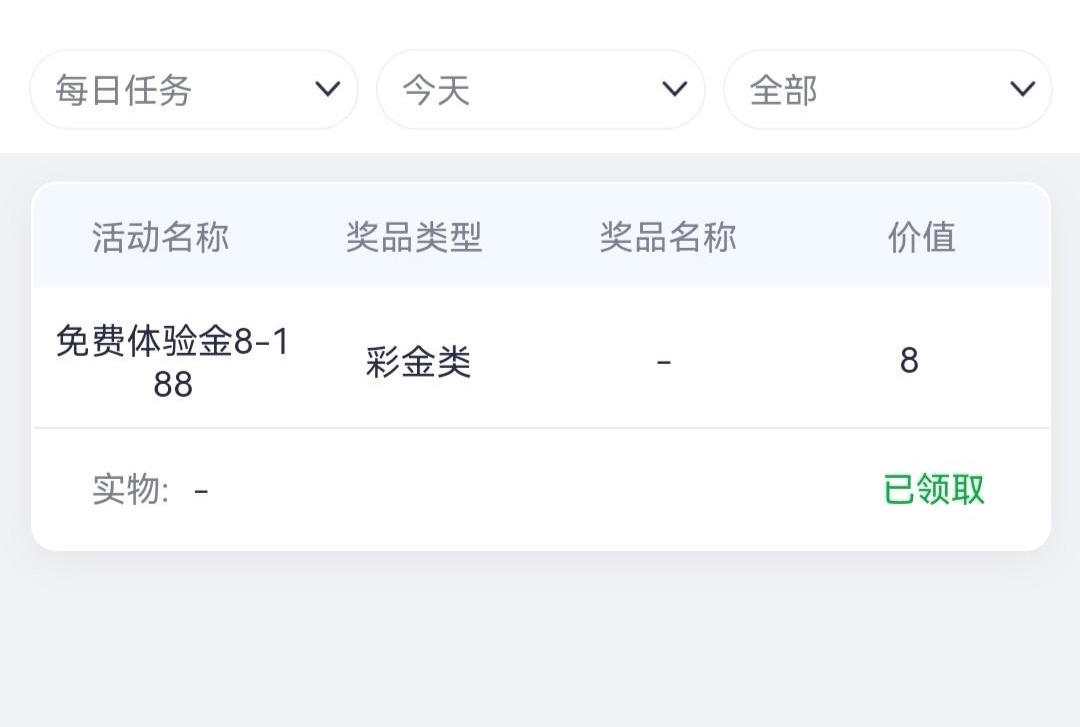Click empty gray area below the record card
The height and width of the screenshot is (727, 1080).
(x=540, y=640)
